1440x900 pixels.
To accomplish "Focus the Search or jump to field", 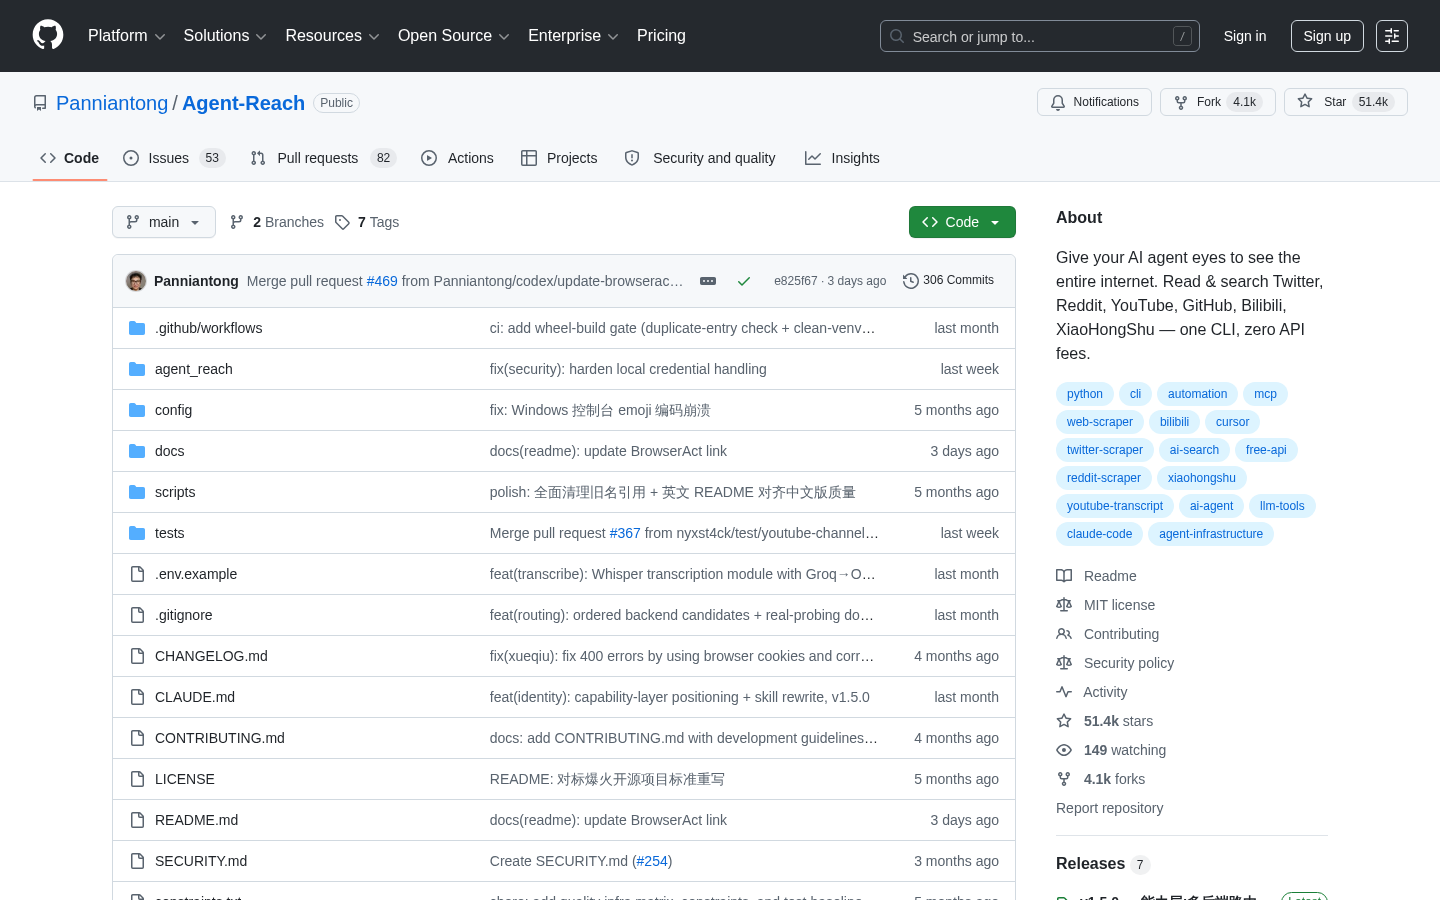I will [x=1040, y=36].
